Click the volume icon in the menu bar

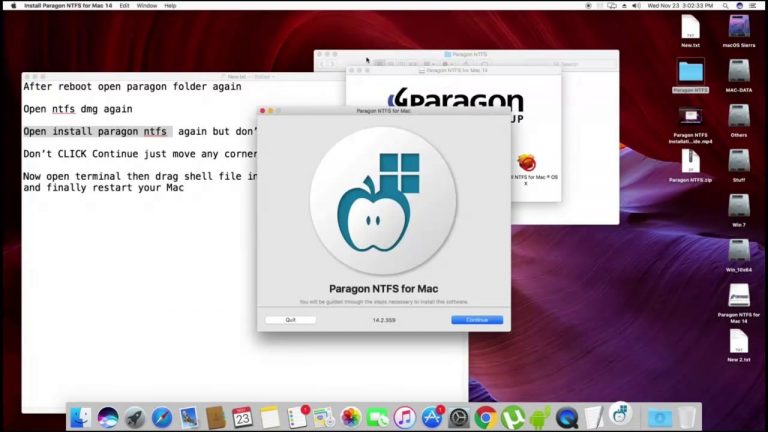(636, 5)
